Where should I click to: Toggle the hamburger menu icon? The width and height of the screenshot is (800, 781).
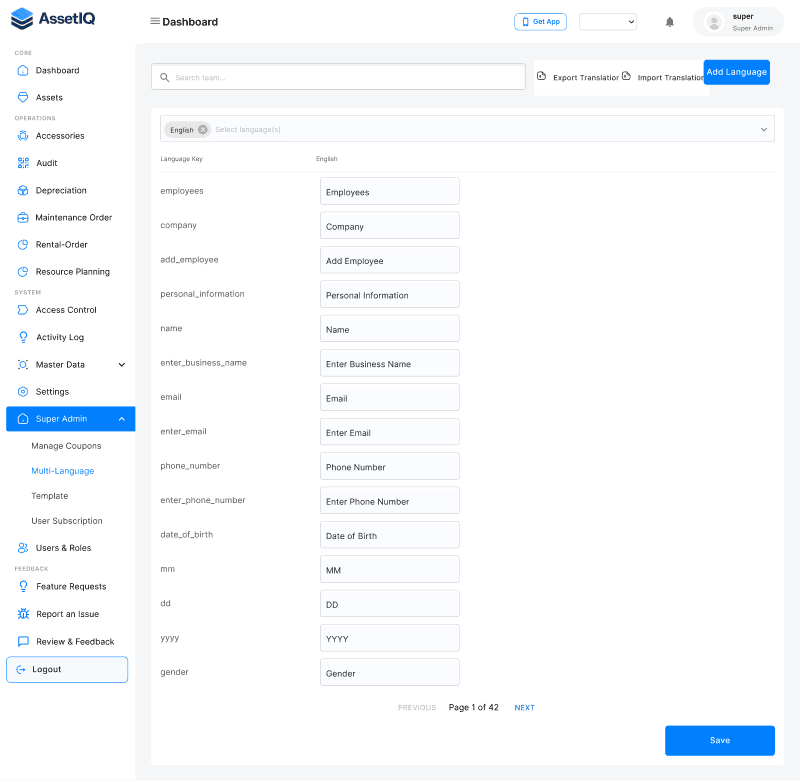(155, 21)
